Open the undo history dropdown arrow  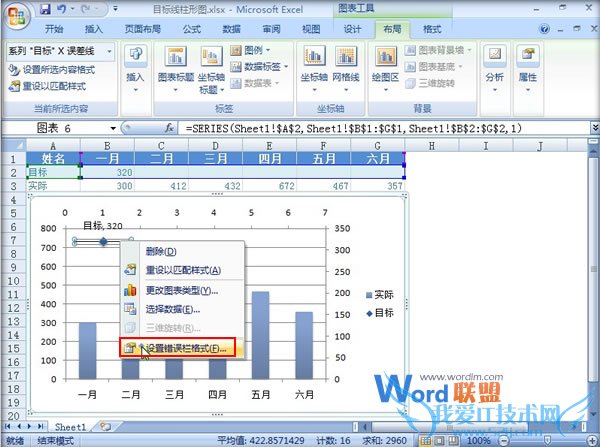pos(72,9)
